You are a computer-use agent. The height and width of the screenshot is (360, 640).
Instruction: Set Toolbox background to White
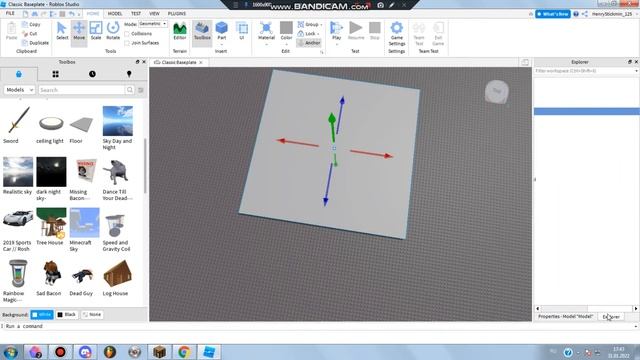click(x=42, y=315)
